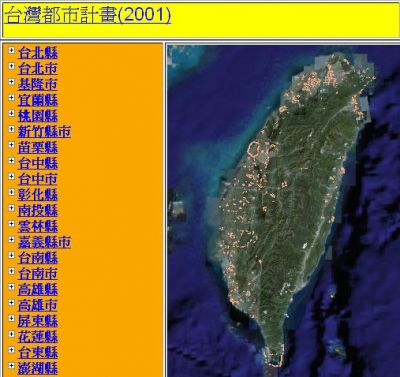The width and height of the screenshot is (400, 377).
Task: Expand the 宜蘭縣 plus icon
Action: point(12,97)
